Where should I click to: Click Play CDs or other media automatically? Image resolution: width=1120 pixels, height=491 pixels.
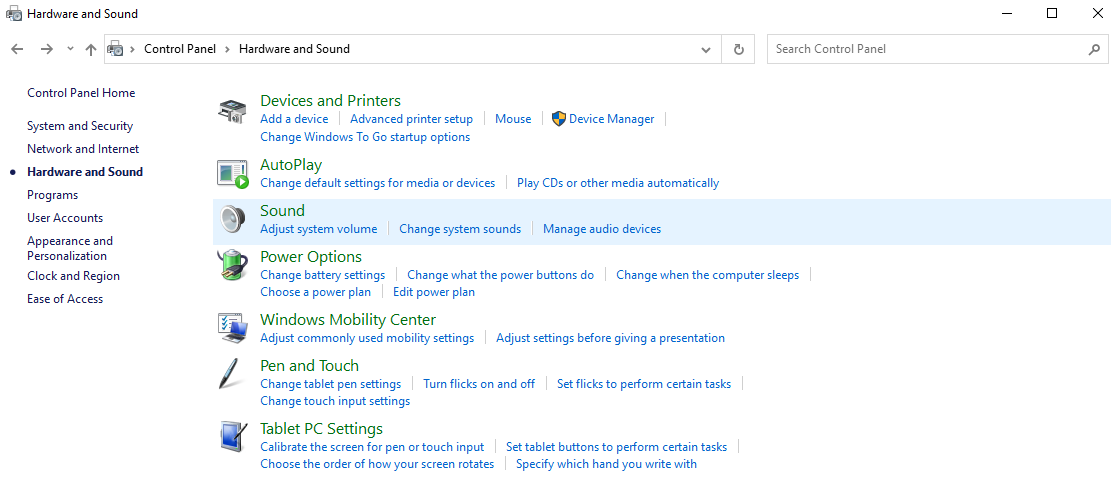click(618, 183)
